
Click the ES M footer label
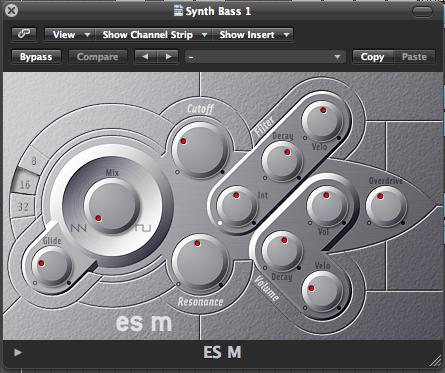point(222,352)
